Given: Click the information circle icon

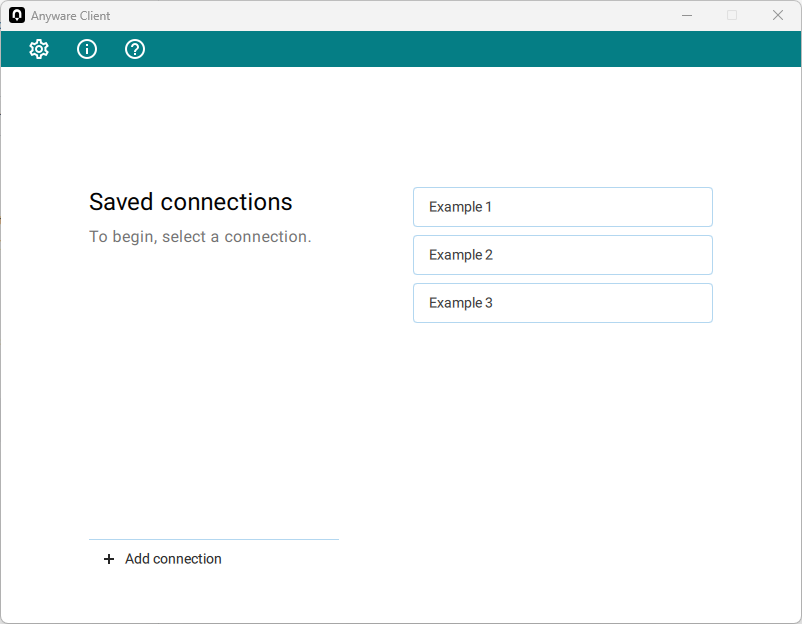Looking at the screenshot, I should coord(87,49).
